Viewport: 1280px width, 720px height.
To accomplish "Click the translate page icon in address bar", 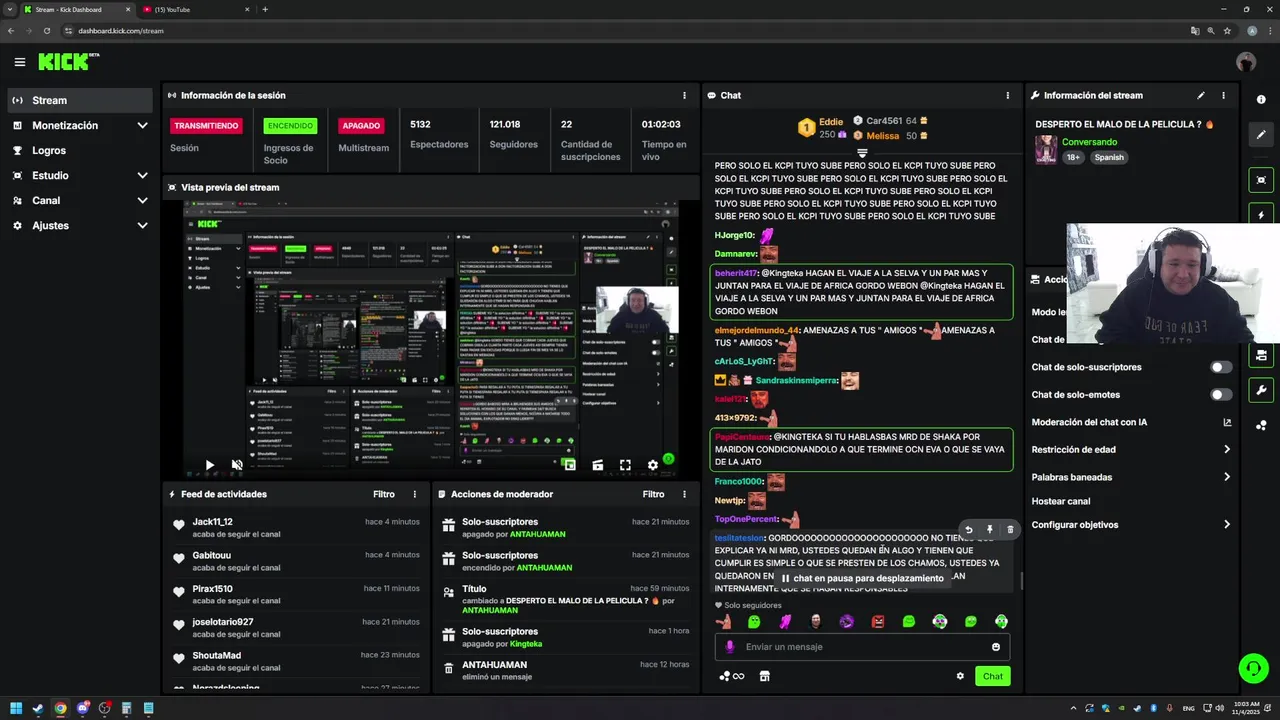I will click(1195, 31).
